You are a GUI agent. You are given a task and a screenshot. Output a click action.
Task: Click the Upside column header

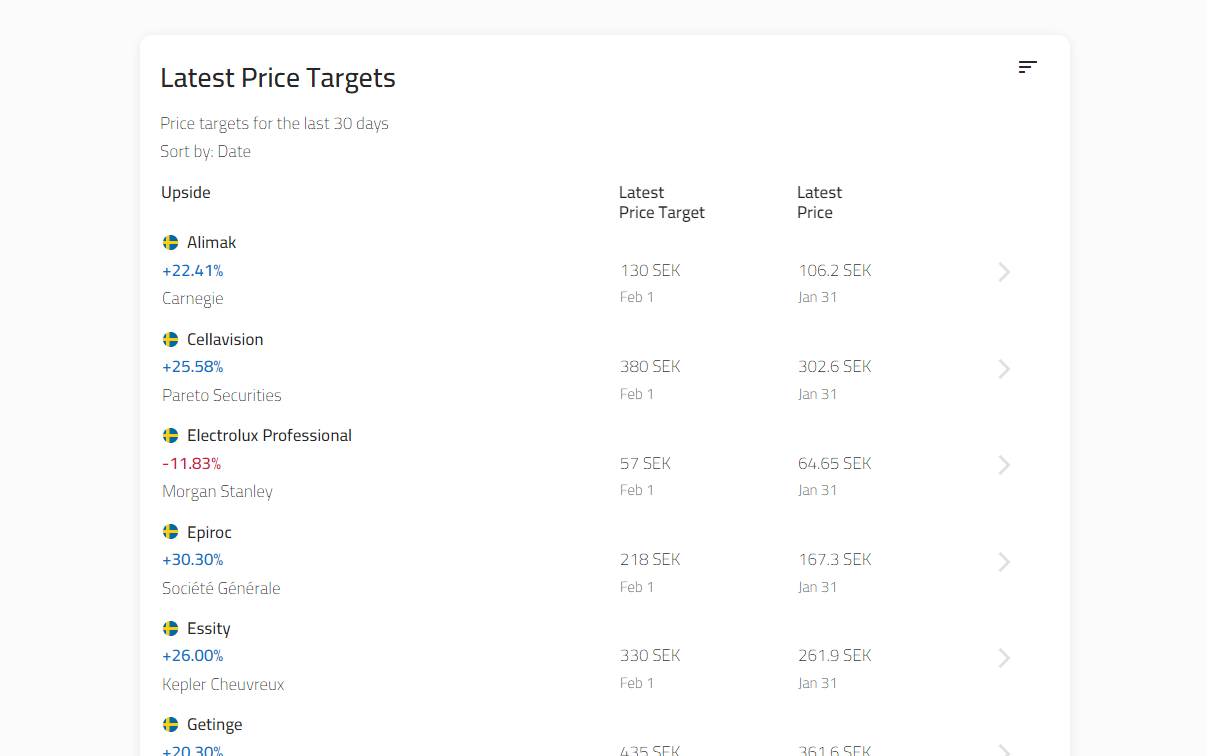pyautogui.click(x=186, y=193)
